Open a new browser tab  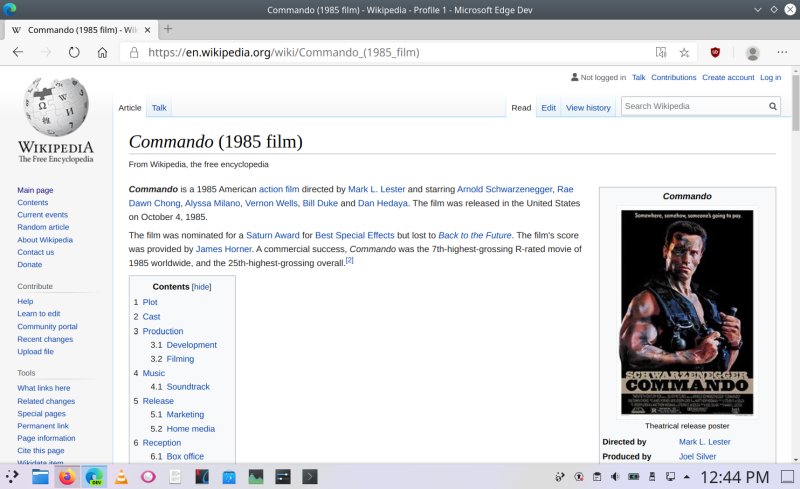(168, 29)
